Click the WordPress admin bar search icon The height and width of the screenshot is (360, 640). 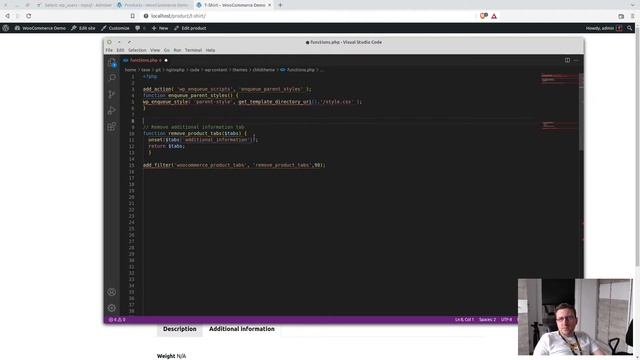630,28
